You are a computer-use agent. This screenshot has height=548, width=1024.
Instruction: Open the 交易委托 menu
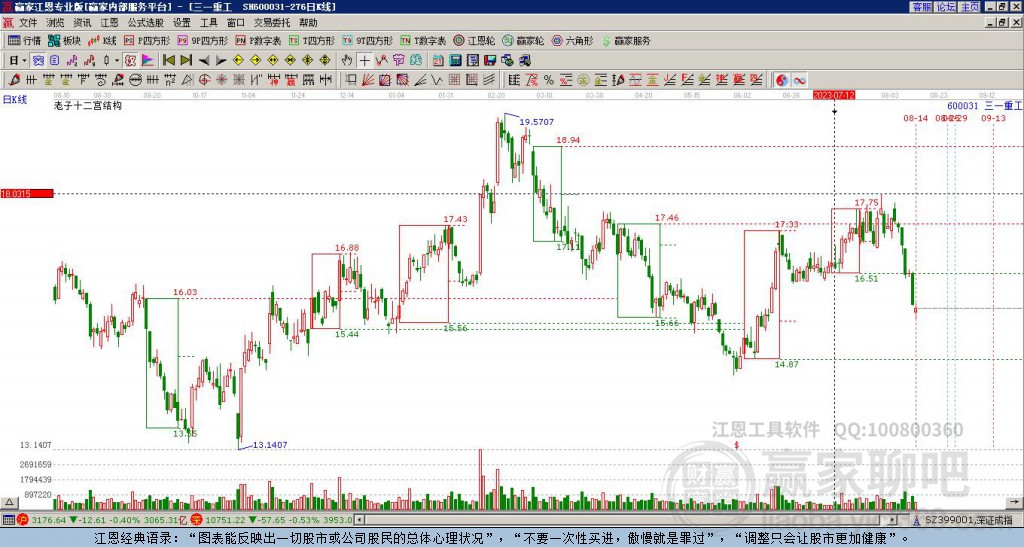pyautogui.click(x=272, y=23)
